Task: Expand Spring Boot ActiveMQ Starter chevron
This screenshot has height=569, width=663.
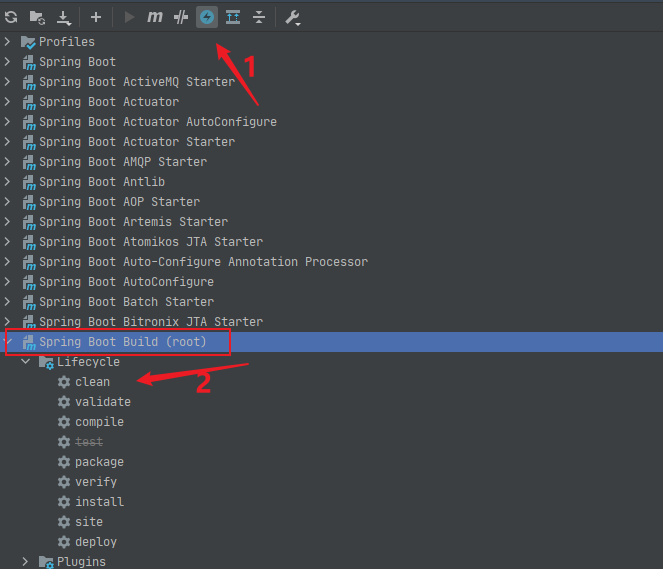Action: tap(7, 82)
